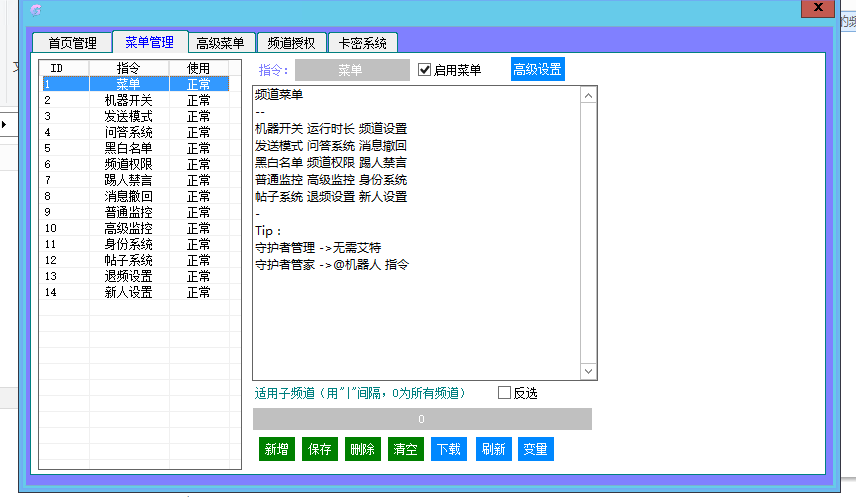Select the 消息撤回 row
The width and height of the screenshot is (856, 497).
135,196
